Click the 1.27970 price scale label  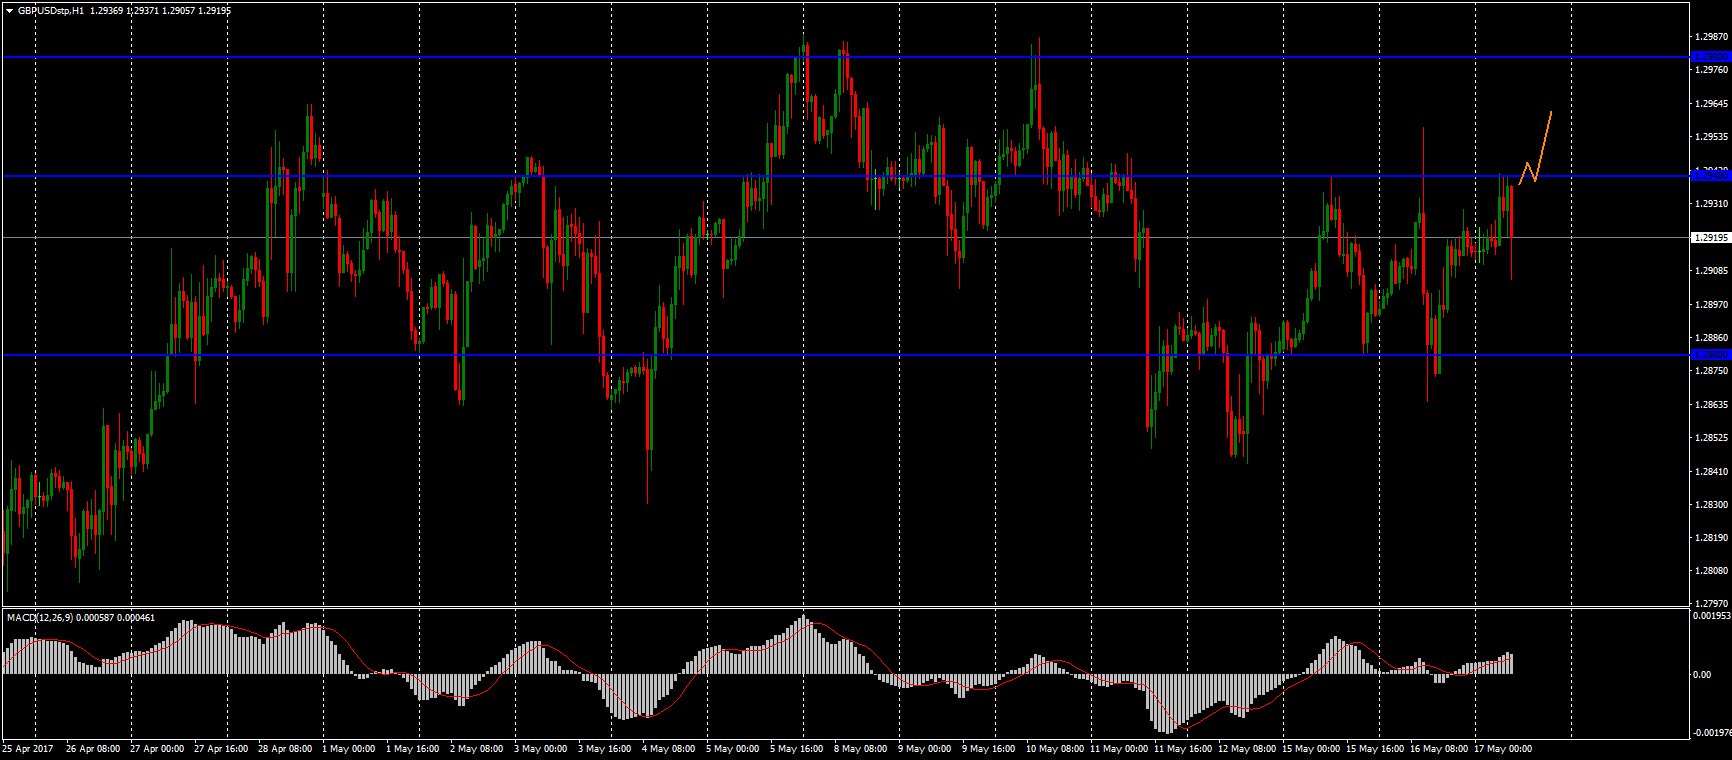pyautogui.click(x=1711, y=604)
